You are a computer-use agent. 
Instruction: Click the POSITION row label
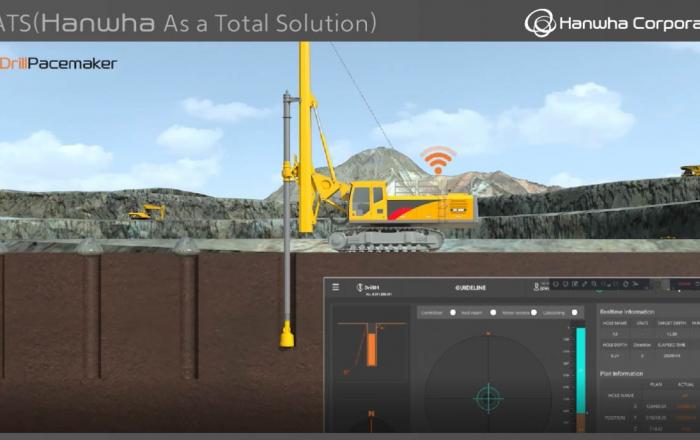point(617,418)
